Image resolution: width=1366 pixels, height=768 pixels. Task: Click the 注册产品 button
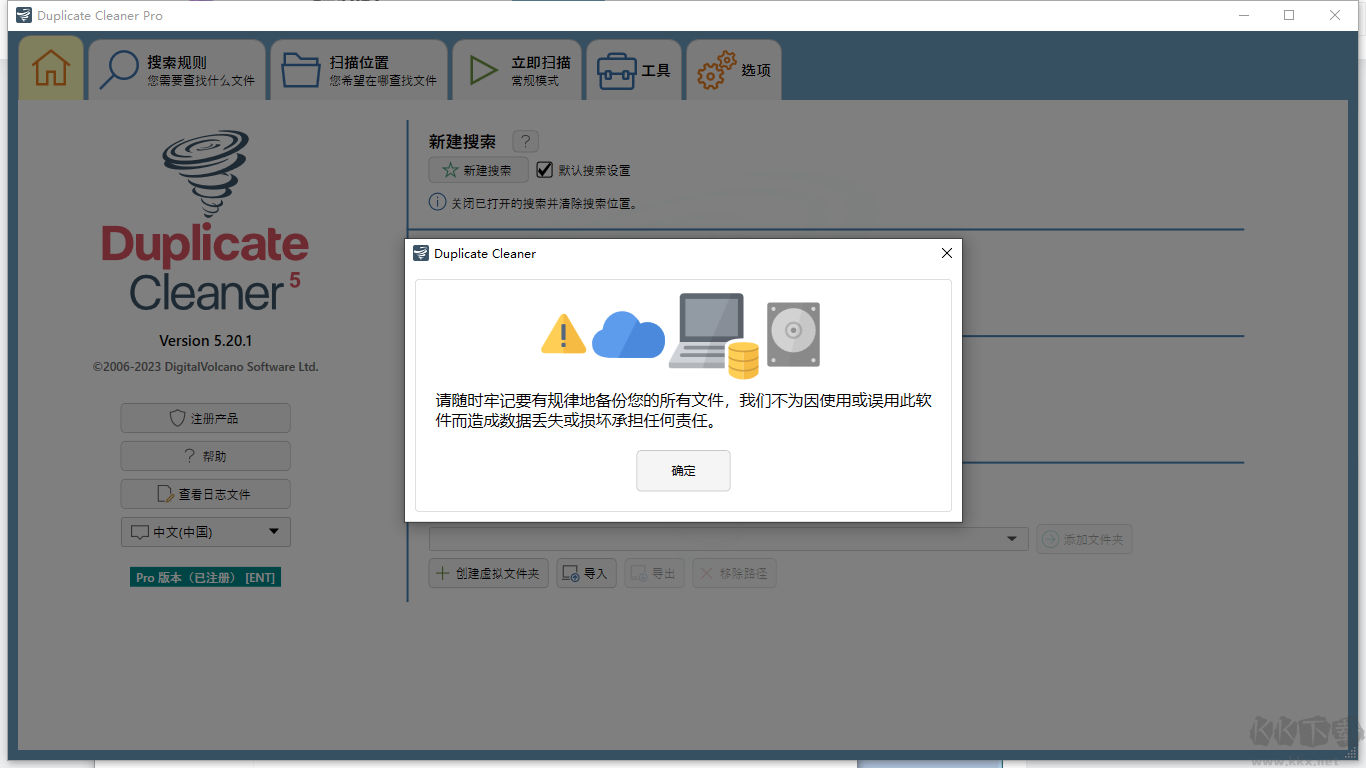pyautogui.click(x=205, y=418)
